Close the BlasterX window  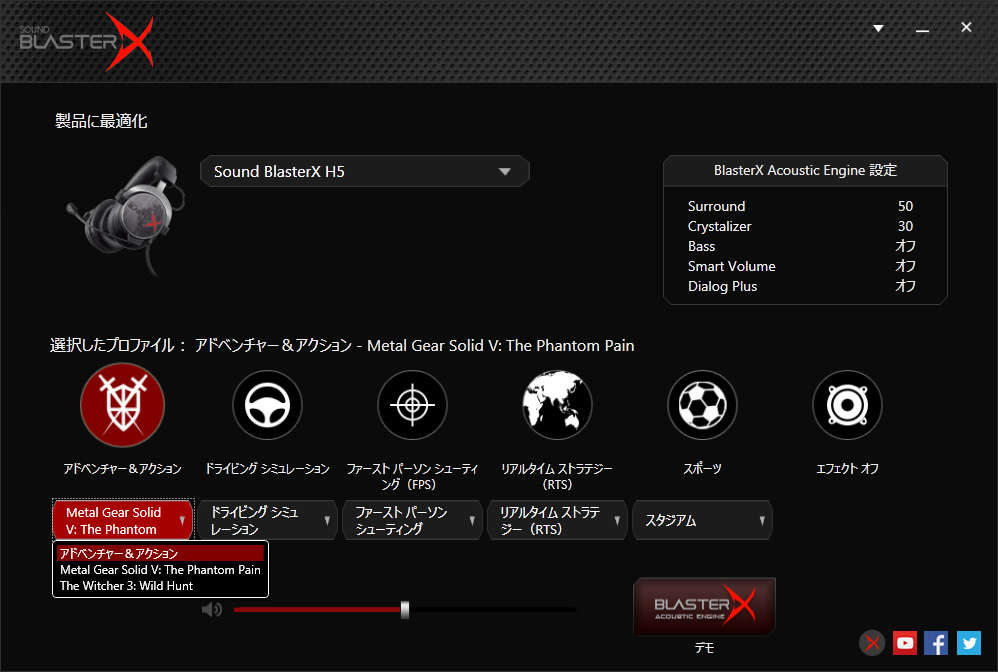click(x=966, y=27)
